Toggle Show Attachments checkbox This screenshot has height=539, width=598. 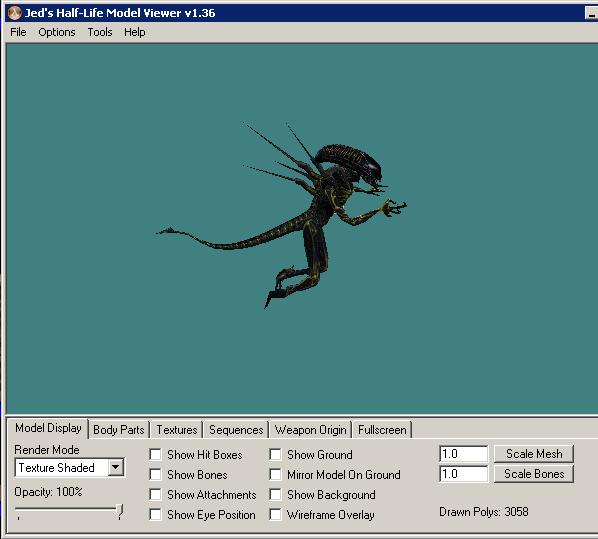155,495
